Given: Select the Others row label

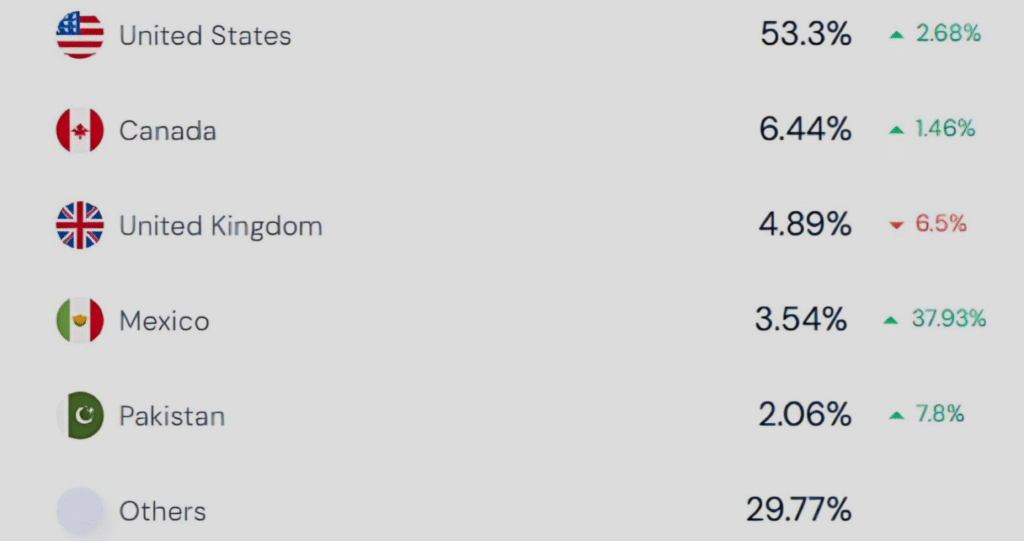Looking at the screenshot, I should click(x=162, y=511).
